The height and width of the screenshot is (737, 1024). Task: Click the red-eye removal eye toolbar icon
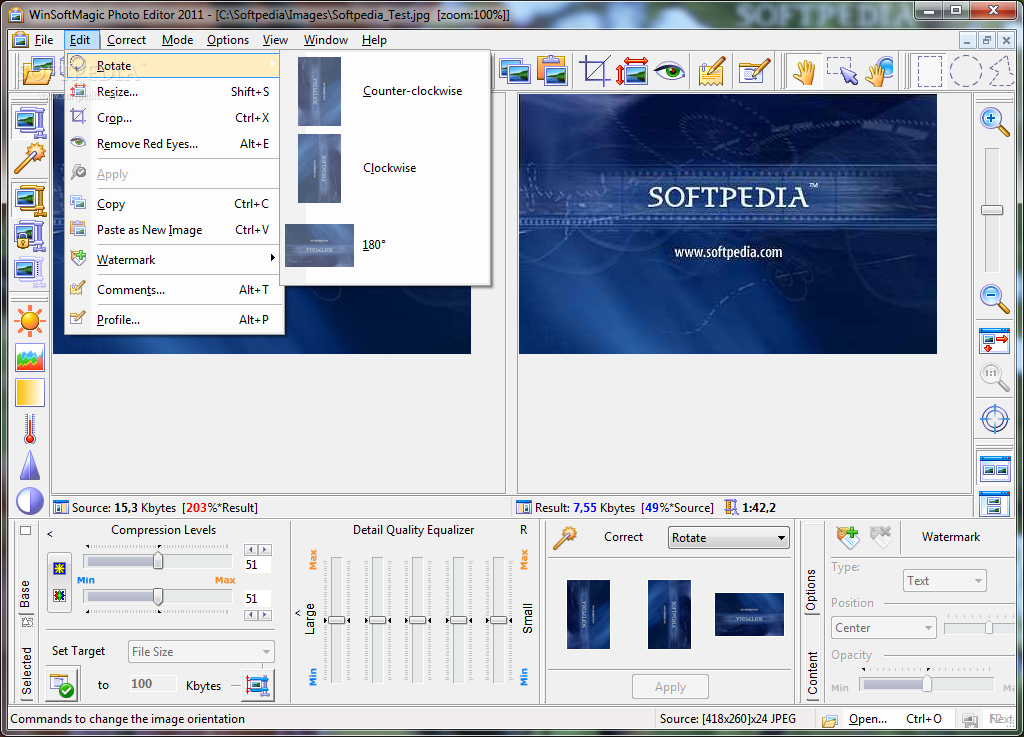pyautogui.click(x=669, y=71)
